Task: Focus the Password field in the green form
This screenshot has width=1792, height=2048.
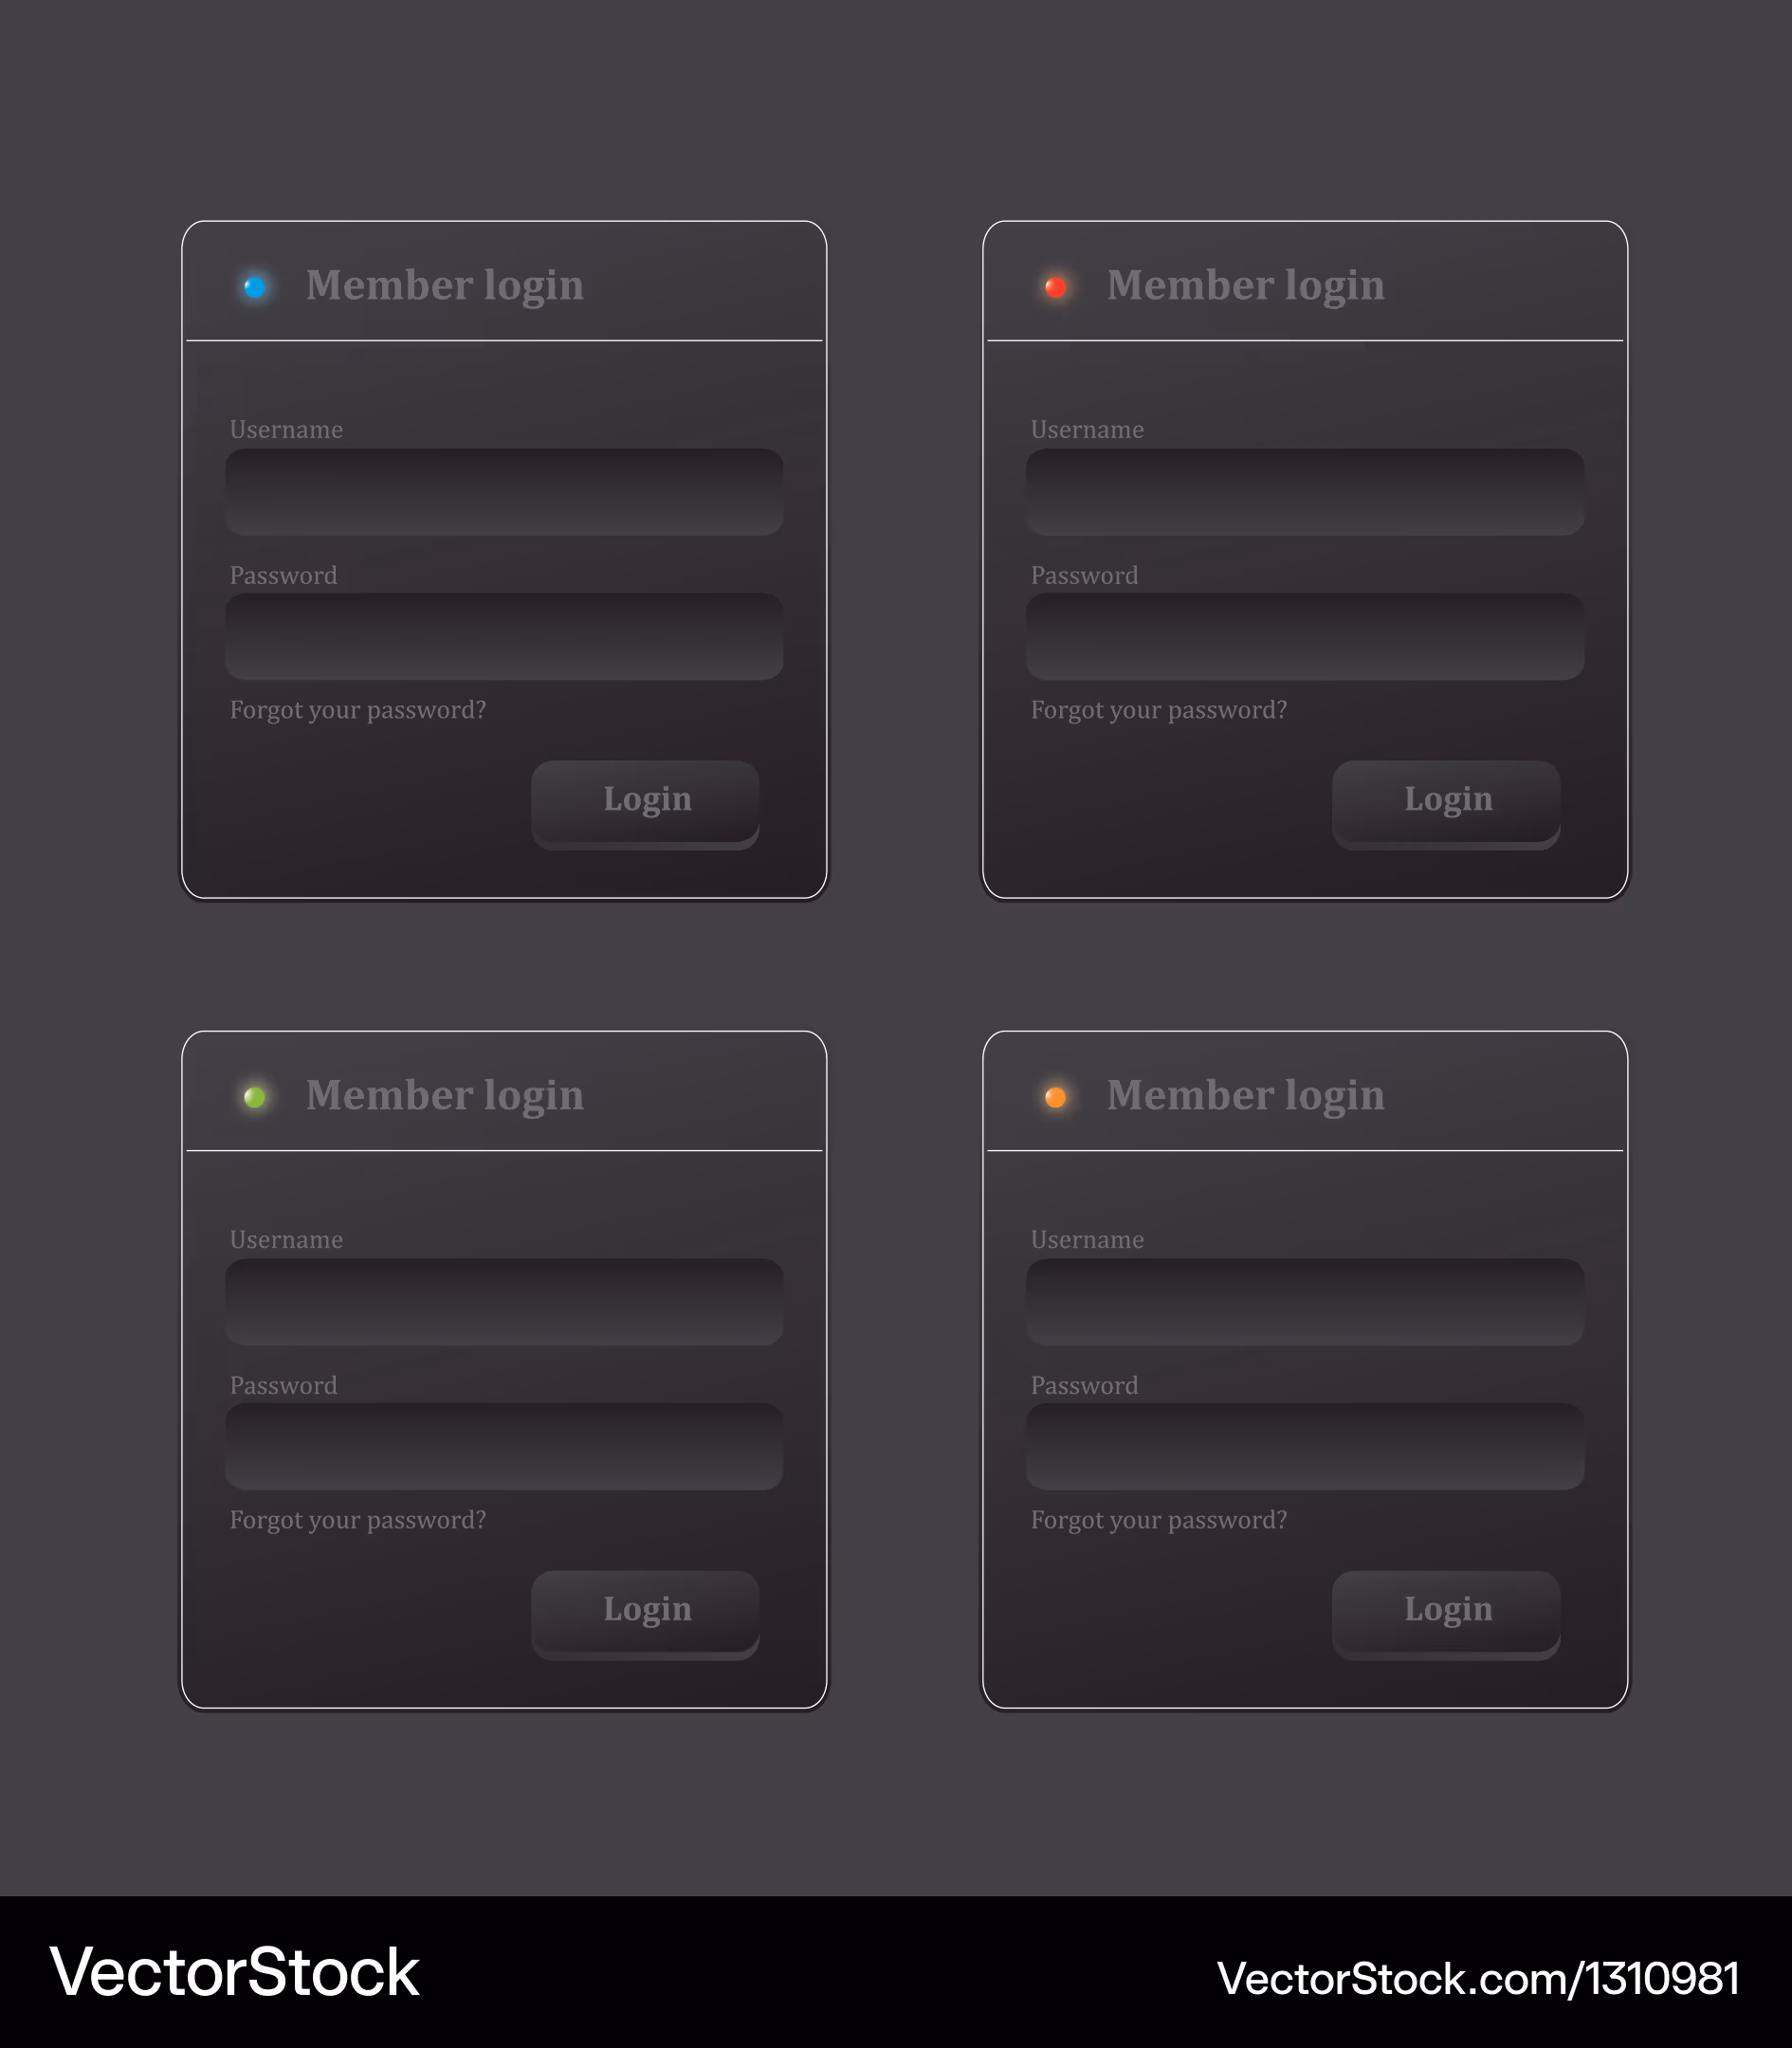Action: click(504, 1447)
